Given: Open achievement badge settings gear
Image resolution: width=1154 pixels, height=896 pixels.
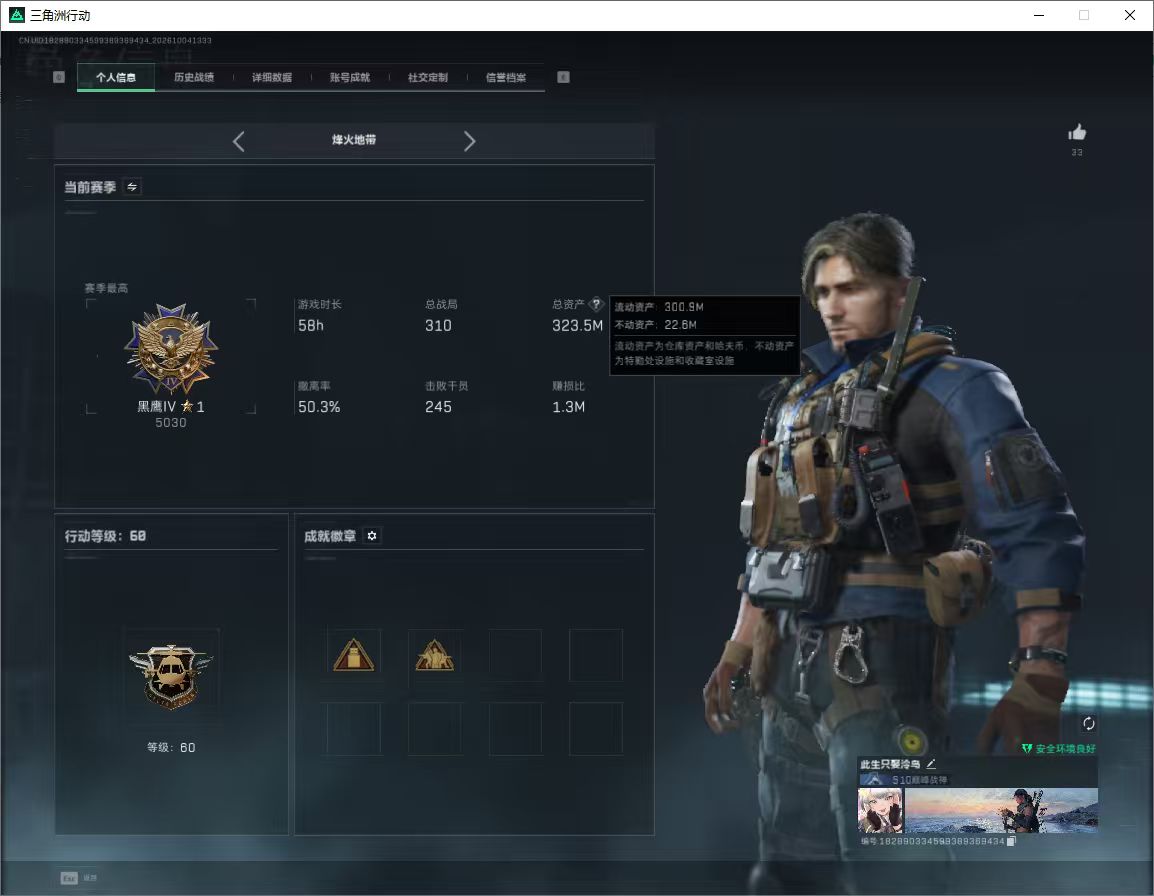Looking at the screenshot, I should tap(372, 536).
